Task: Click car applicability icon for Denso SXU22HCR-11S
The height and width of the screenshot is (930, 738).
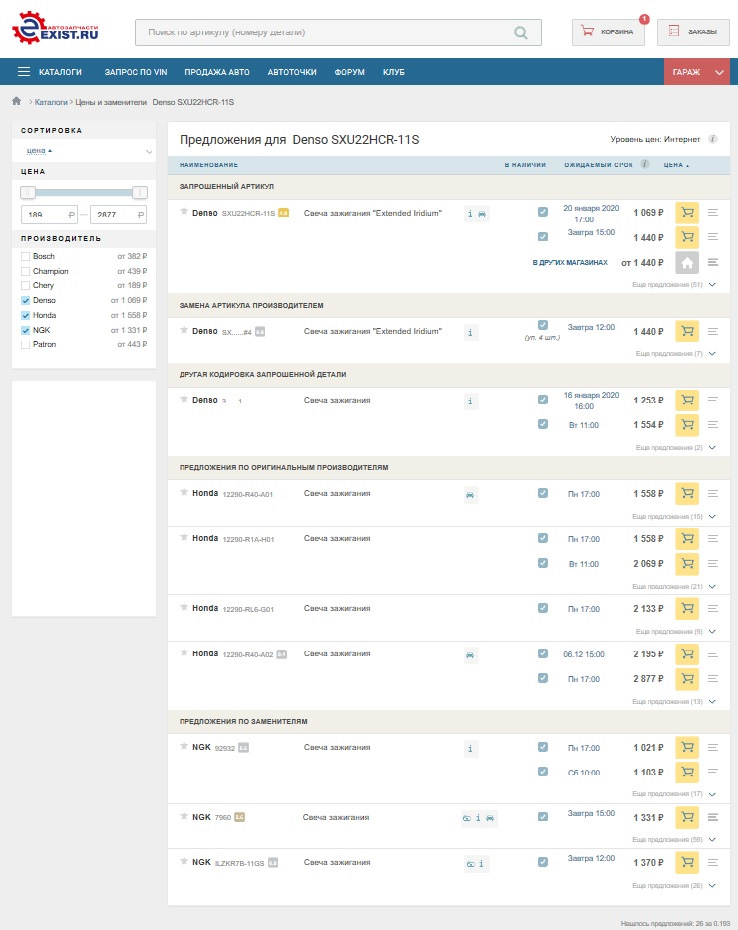Action: [482, 214]
